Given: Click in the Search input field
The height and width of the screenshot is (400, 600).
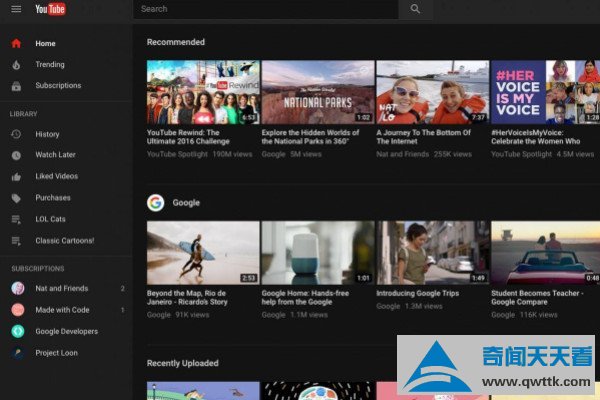Looking at the screenshot, I should 265,9.
